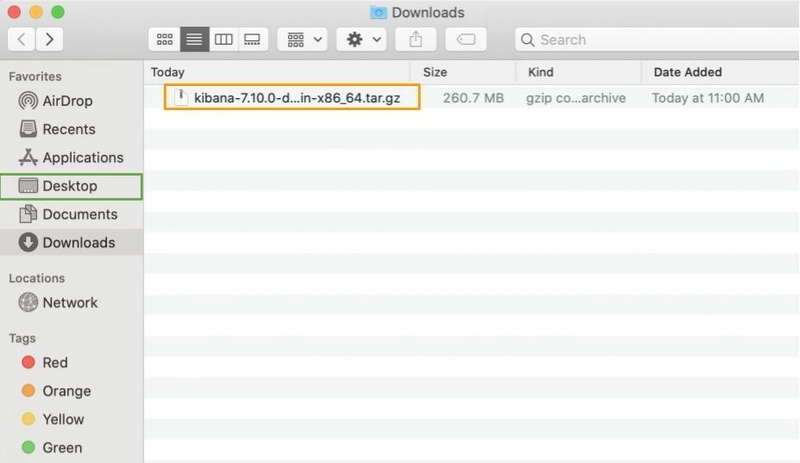Sort by the Kind column header
The height and width of the screenshot is (463, 800).
[x=579, y=72]
